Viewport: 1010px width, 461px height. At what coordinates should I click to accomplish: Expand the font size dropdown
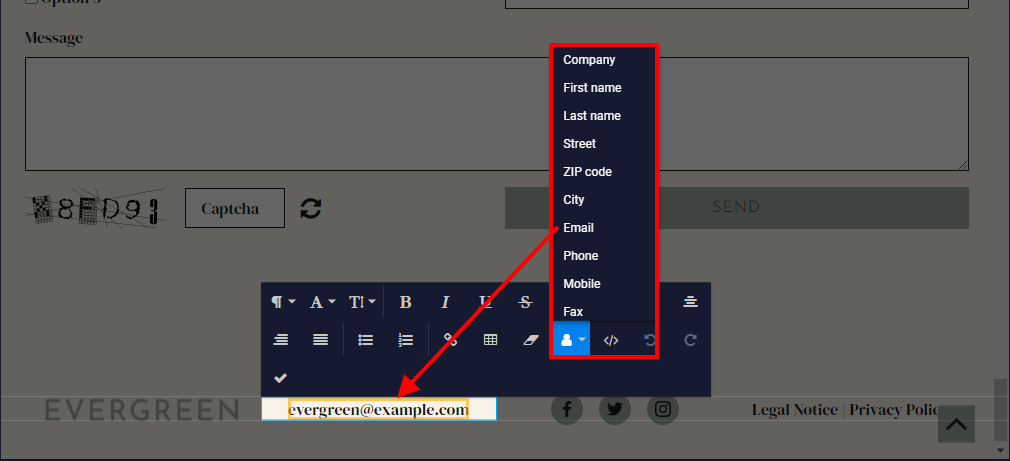362,302
